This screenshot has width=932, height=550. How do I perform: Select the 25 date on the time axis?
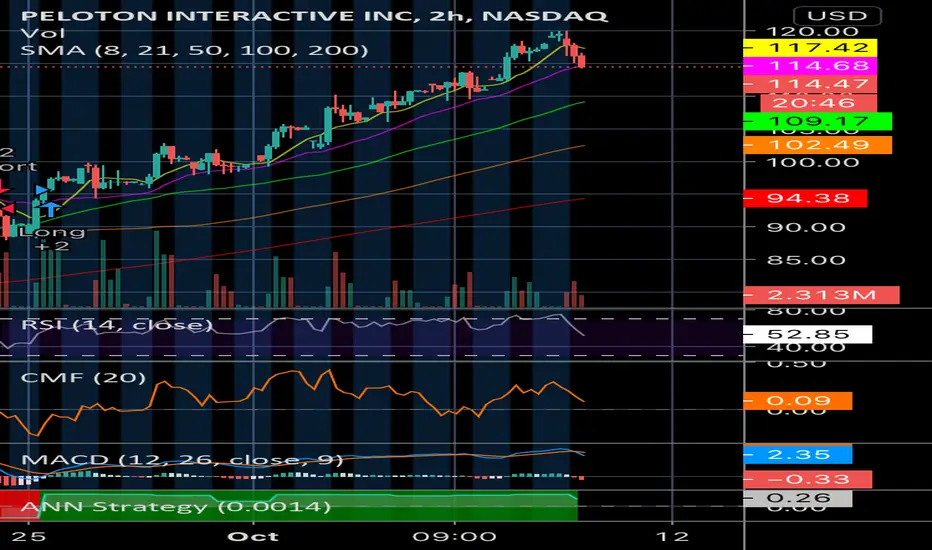(x=29, y=536)
